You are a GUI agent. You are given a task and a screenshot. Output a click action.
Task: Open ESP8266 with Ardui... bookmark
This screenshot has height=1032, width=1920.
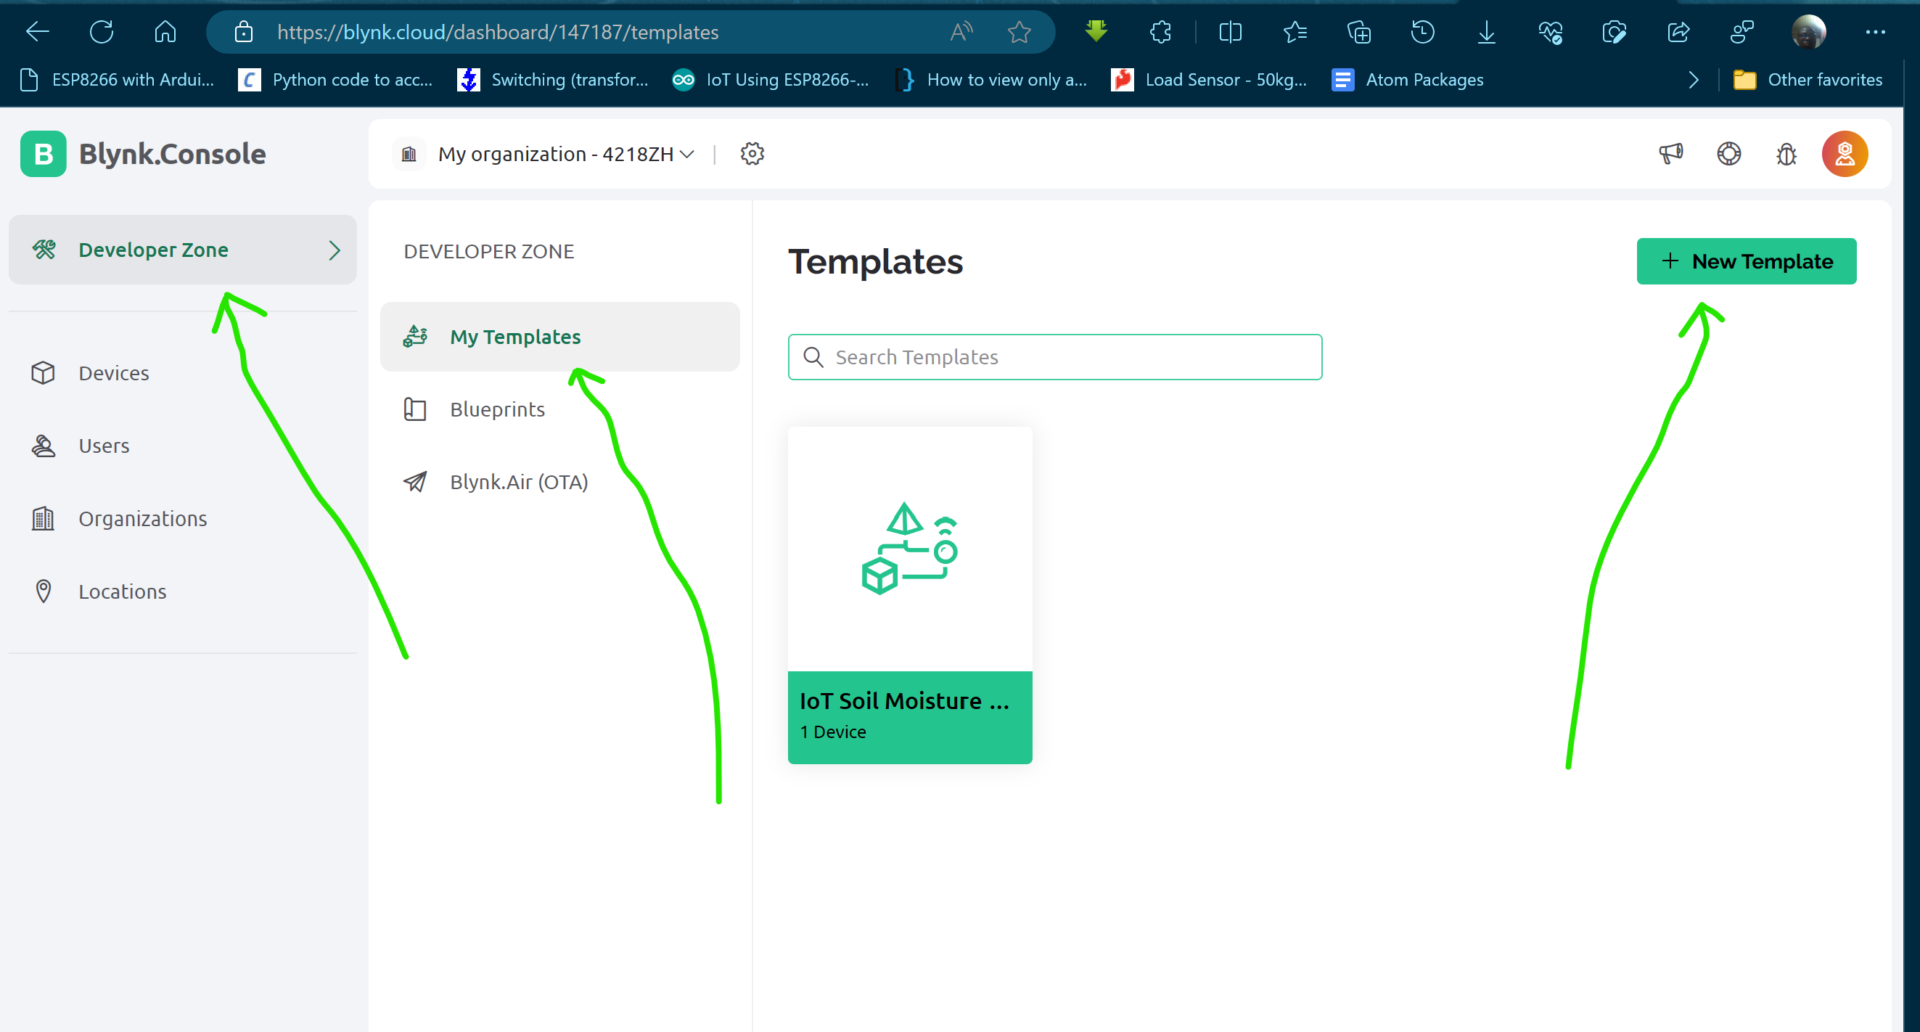(117, 80)
